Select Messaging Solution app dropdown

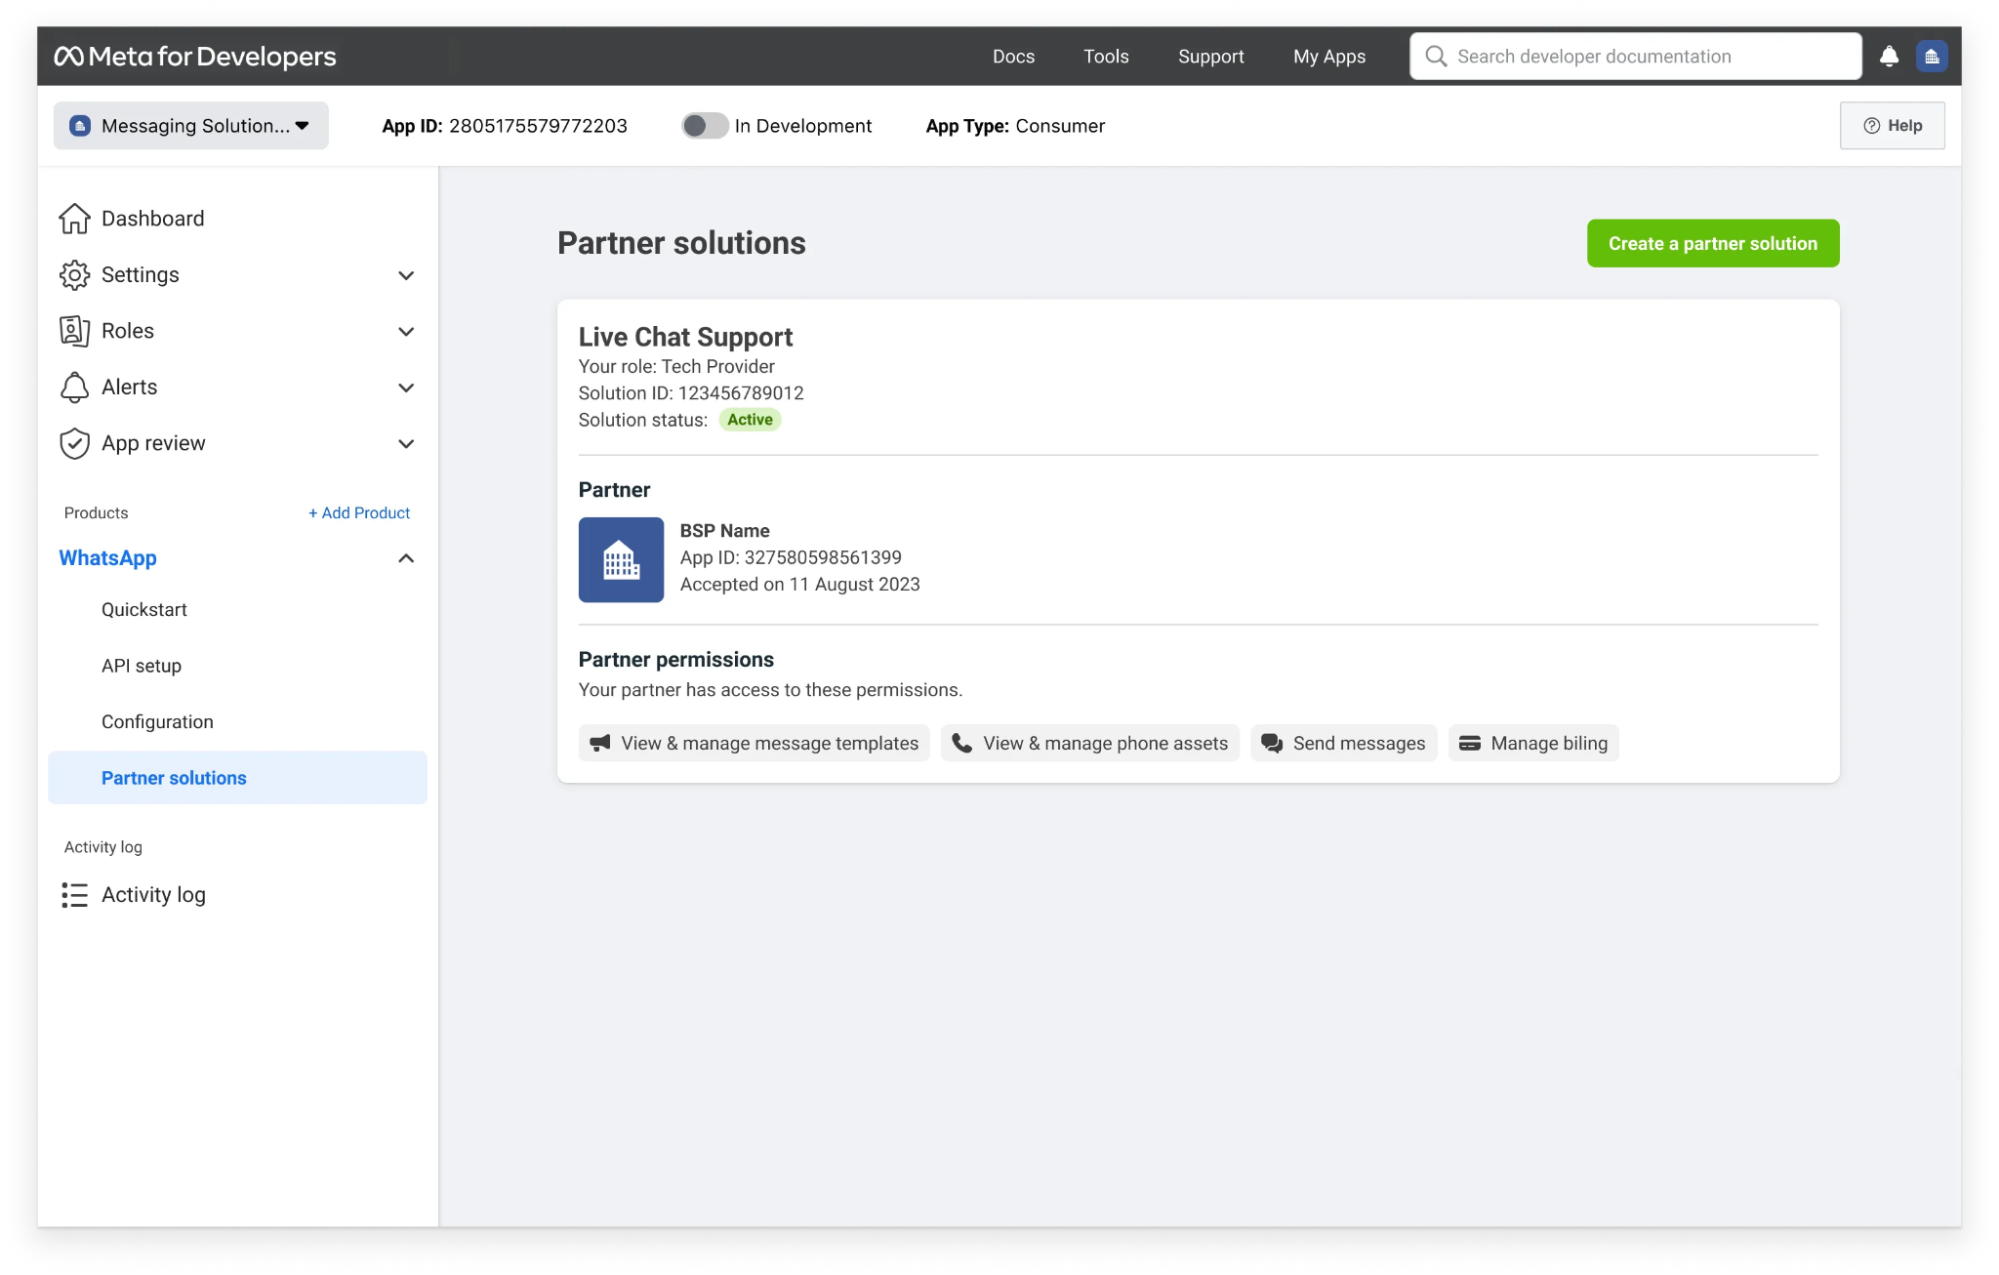191,125
